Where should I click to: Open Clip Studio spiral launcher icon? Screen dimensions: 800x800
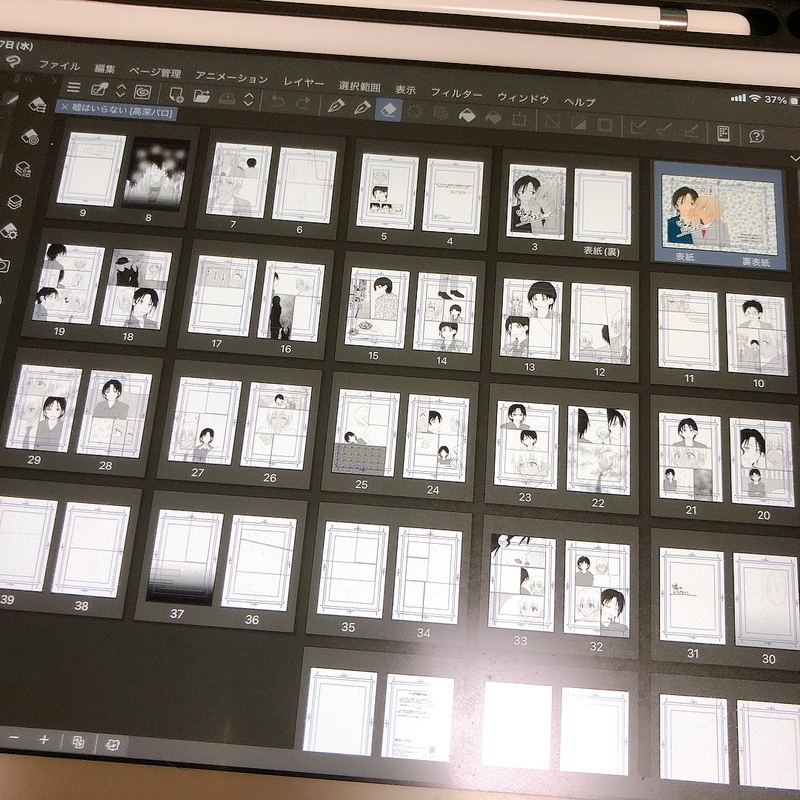click(x=143, y=92)
